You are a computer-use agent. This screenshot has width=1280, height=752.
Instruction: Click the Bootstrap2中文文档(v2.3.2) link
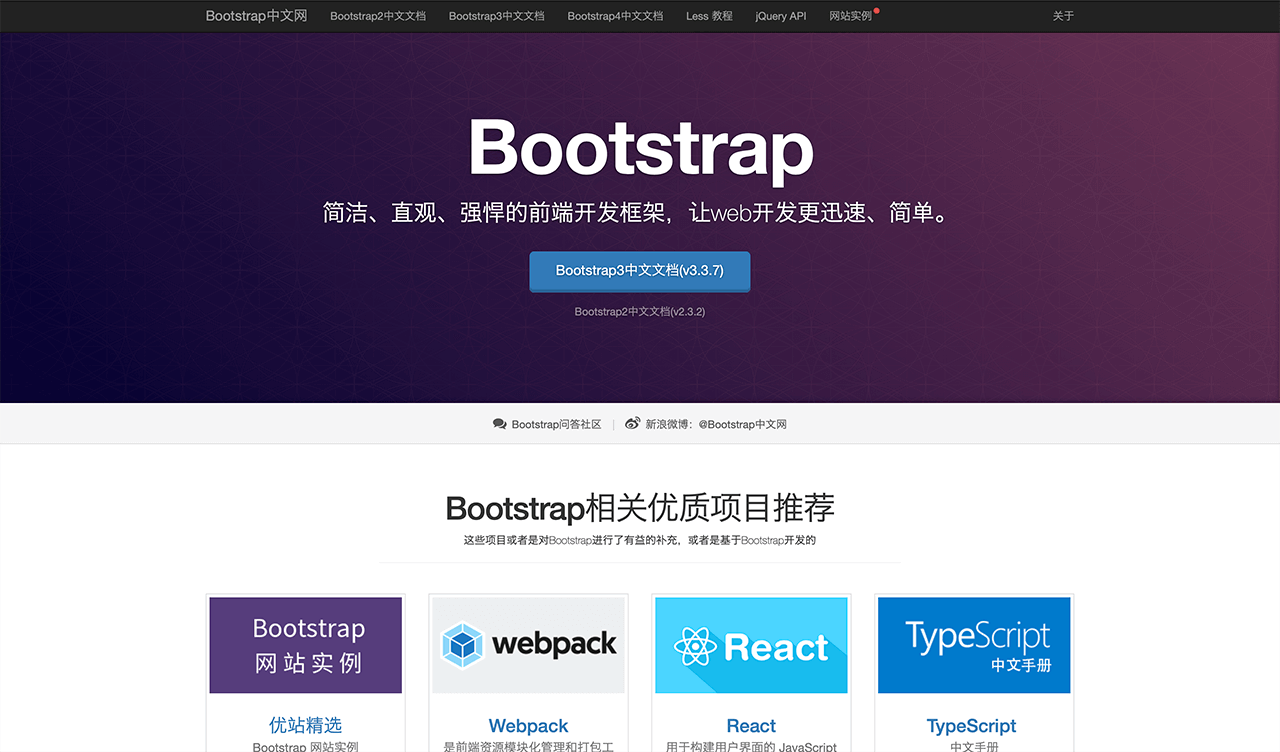pyautogui.click(x=639, y=312)
